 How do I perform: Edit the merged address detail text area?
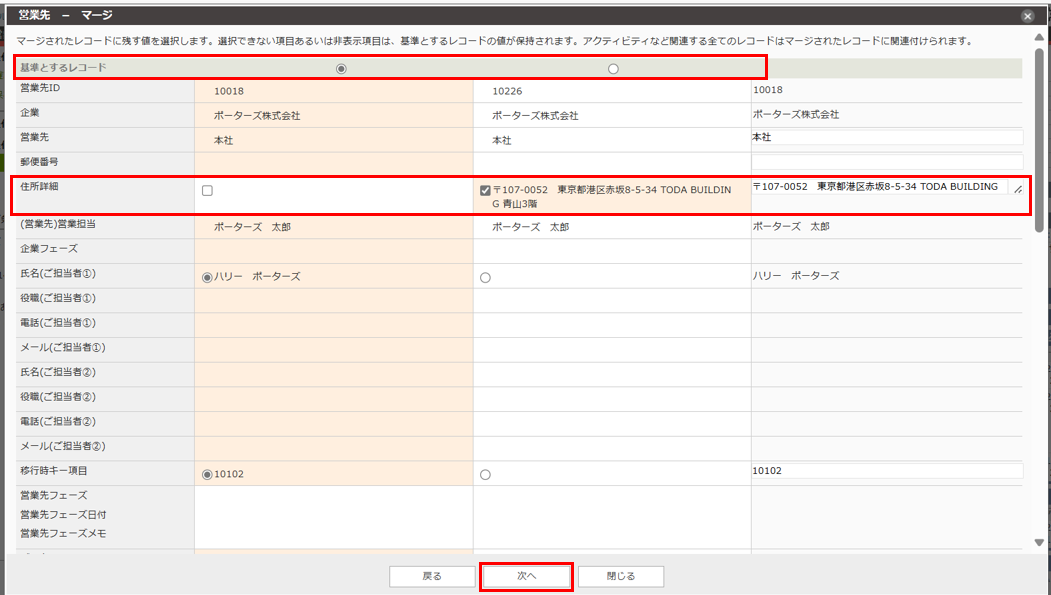tap(880, 187)
